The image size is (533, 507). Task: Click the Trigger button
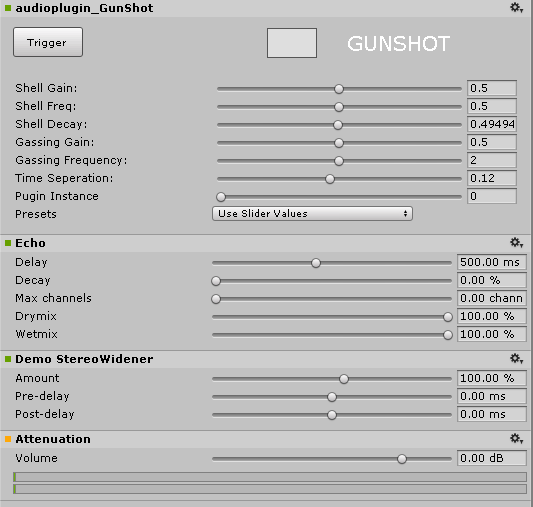(x=48, y=42)
